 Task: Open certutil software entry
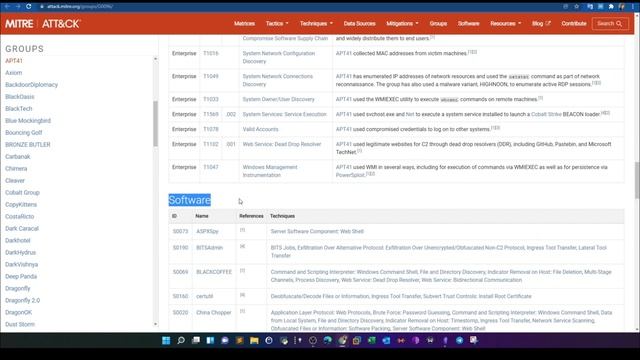coord(204,296)
